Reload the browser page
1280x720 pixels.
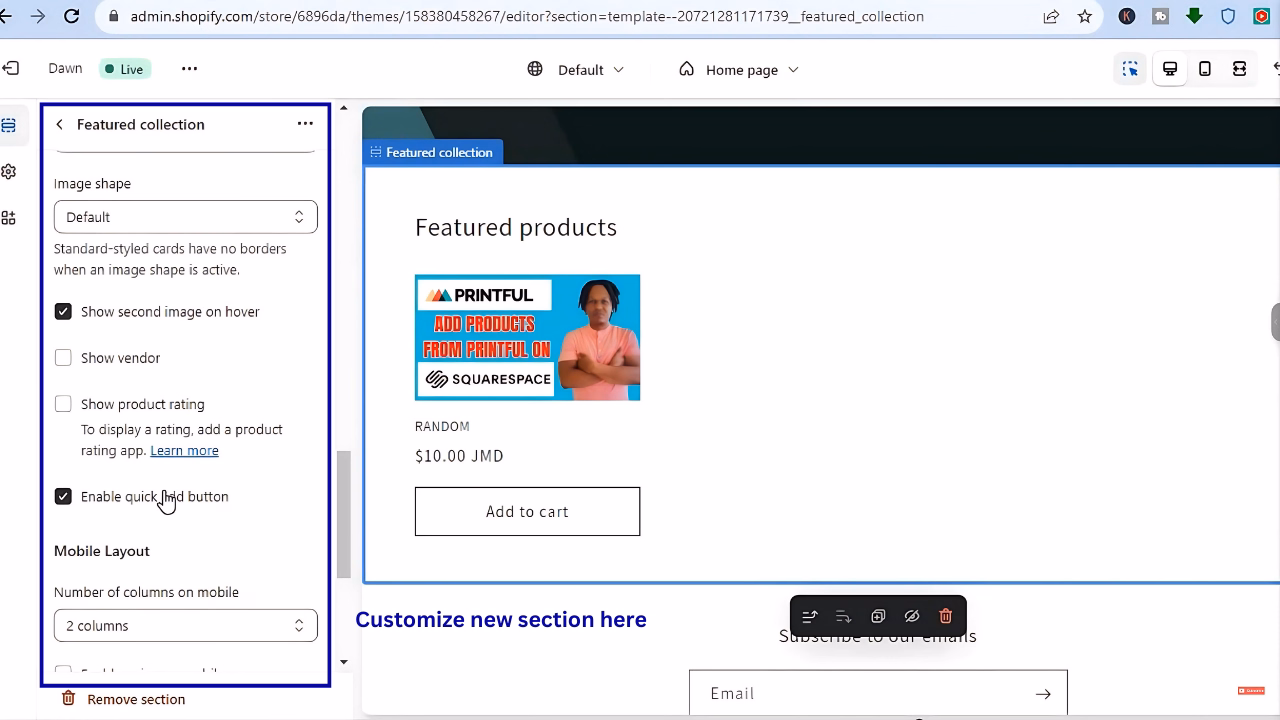coord(71,16)
